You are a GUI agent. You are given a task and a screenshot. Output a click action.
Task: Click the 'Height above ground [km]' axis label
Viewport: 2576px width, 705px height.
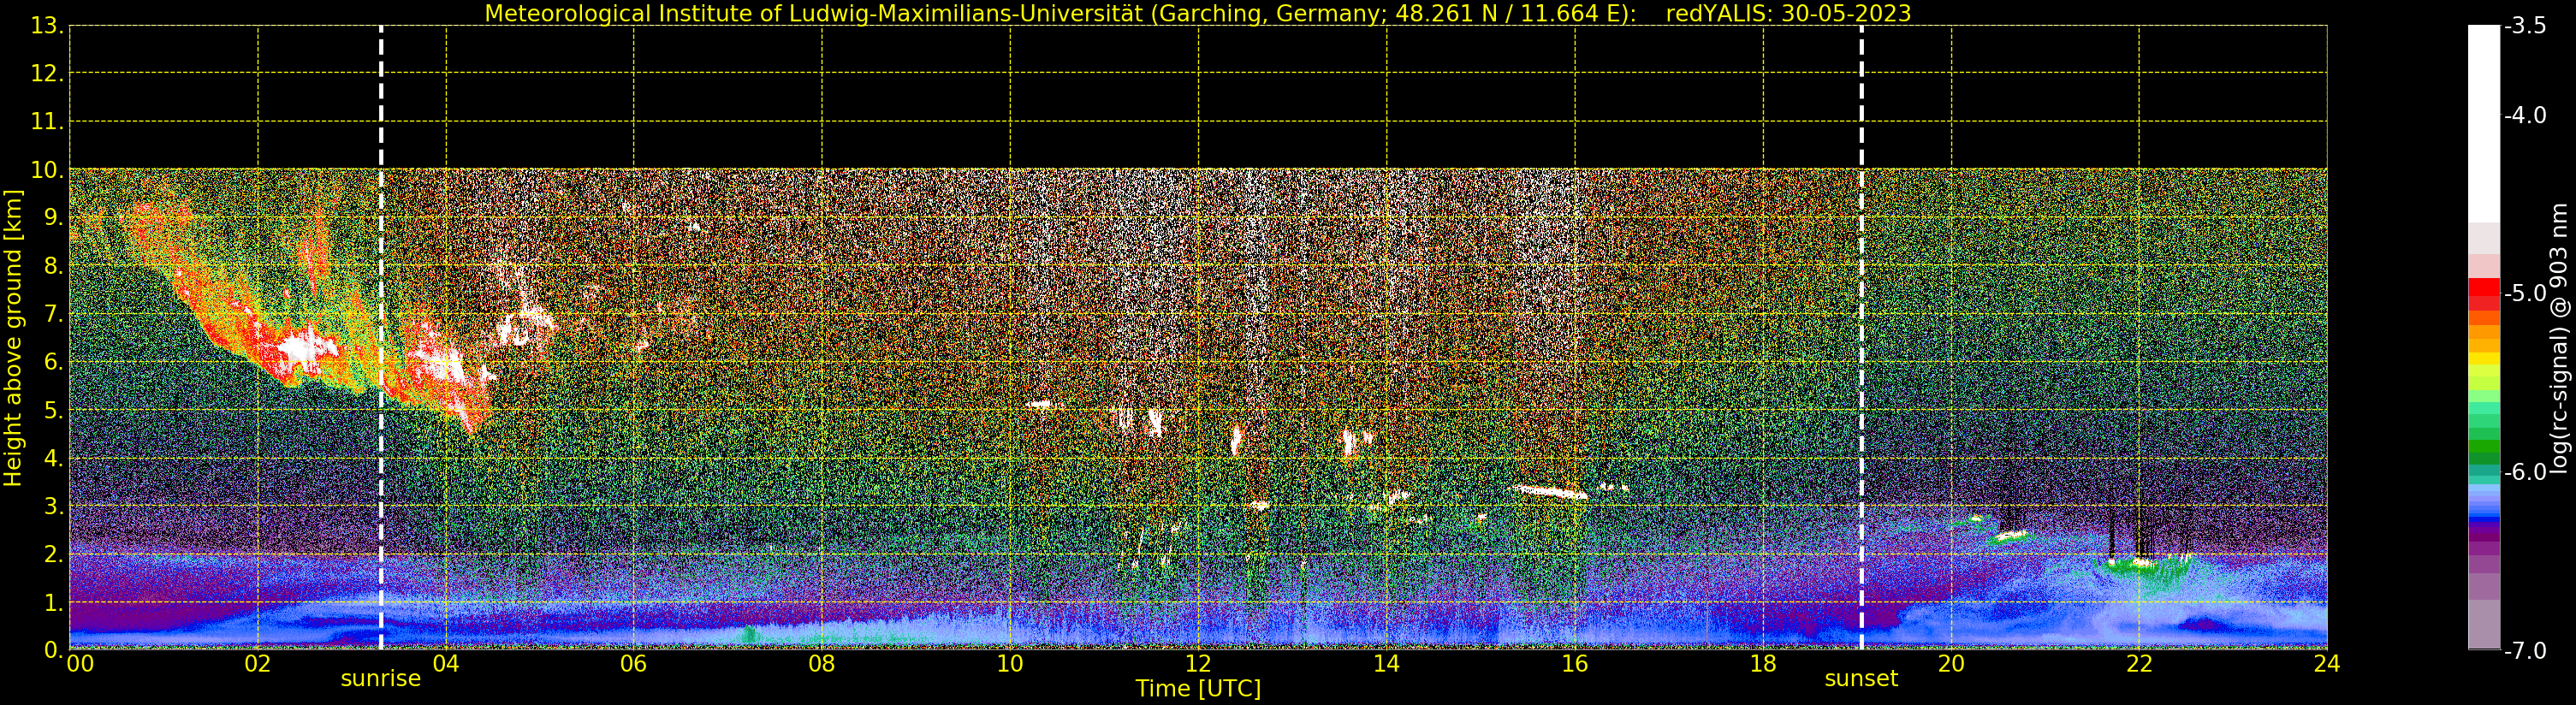(13, 338)
